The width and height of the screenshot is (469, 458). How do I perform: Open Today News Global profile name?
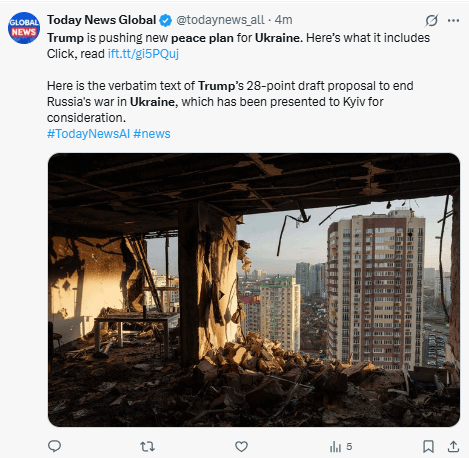click(101, 20)
